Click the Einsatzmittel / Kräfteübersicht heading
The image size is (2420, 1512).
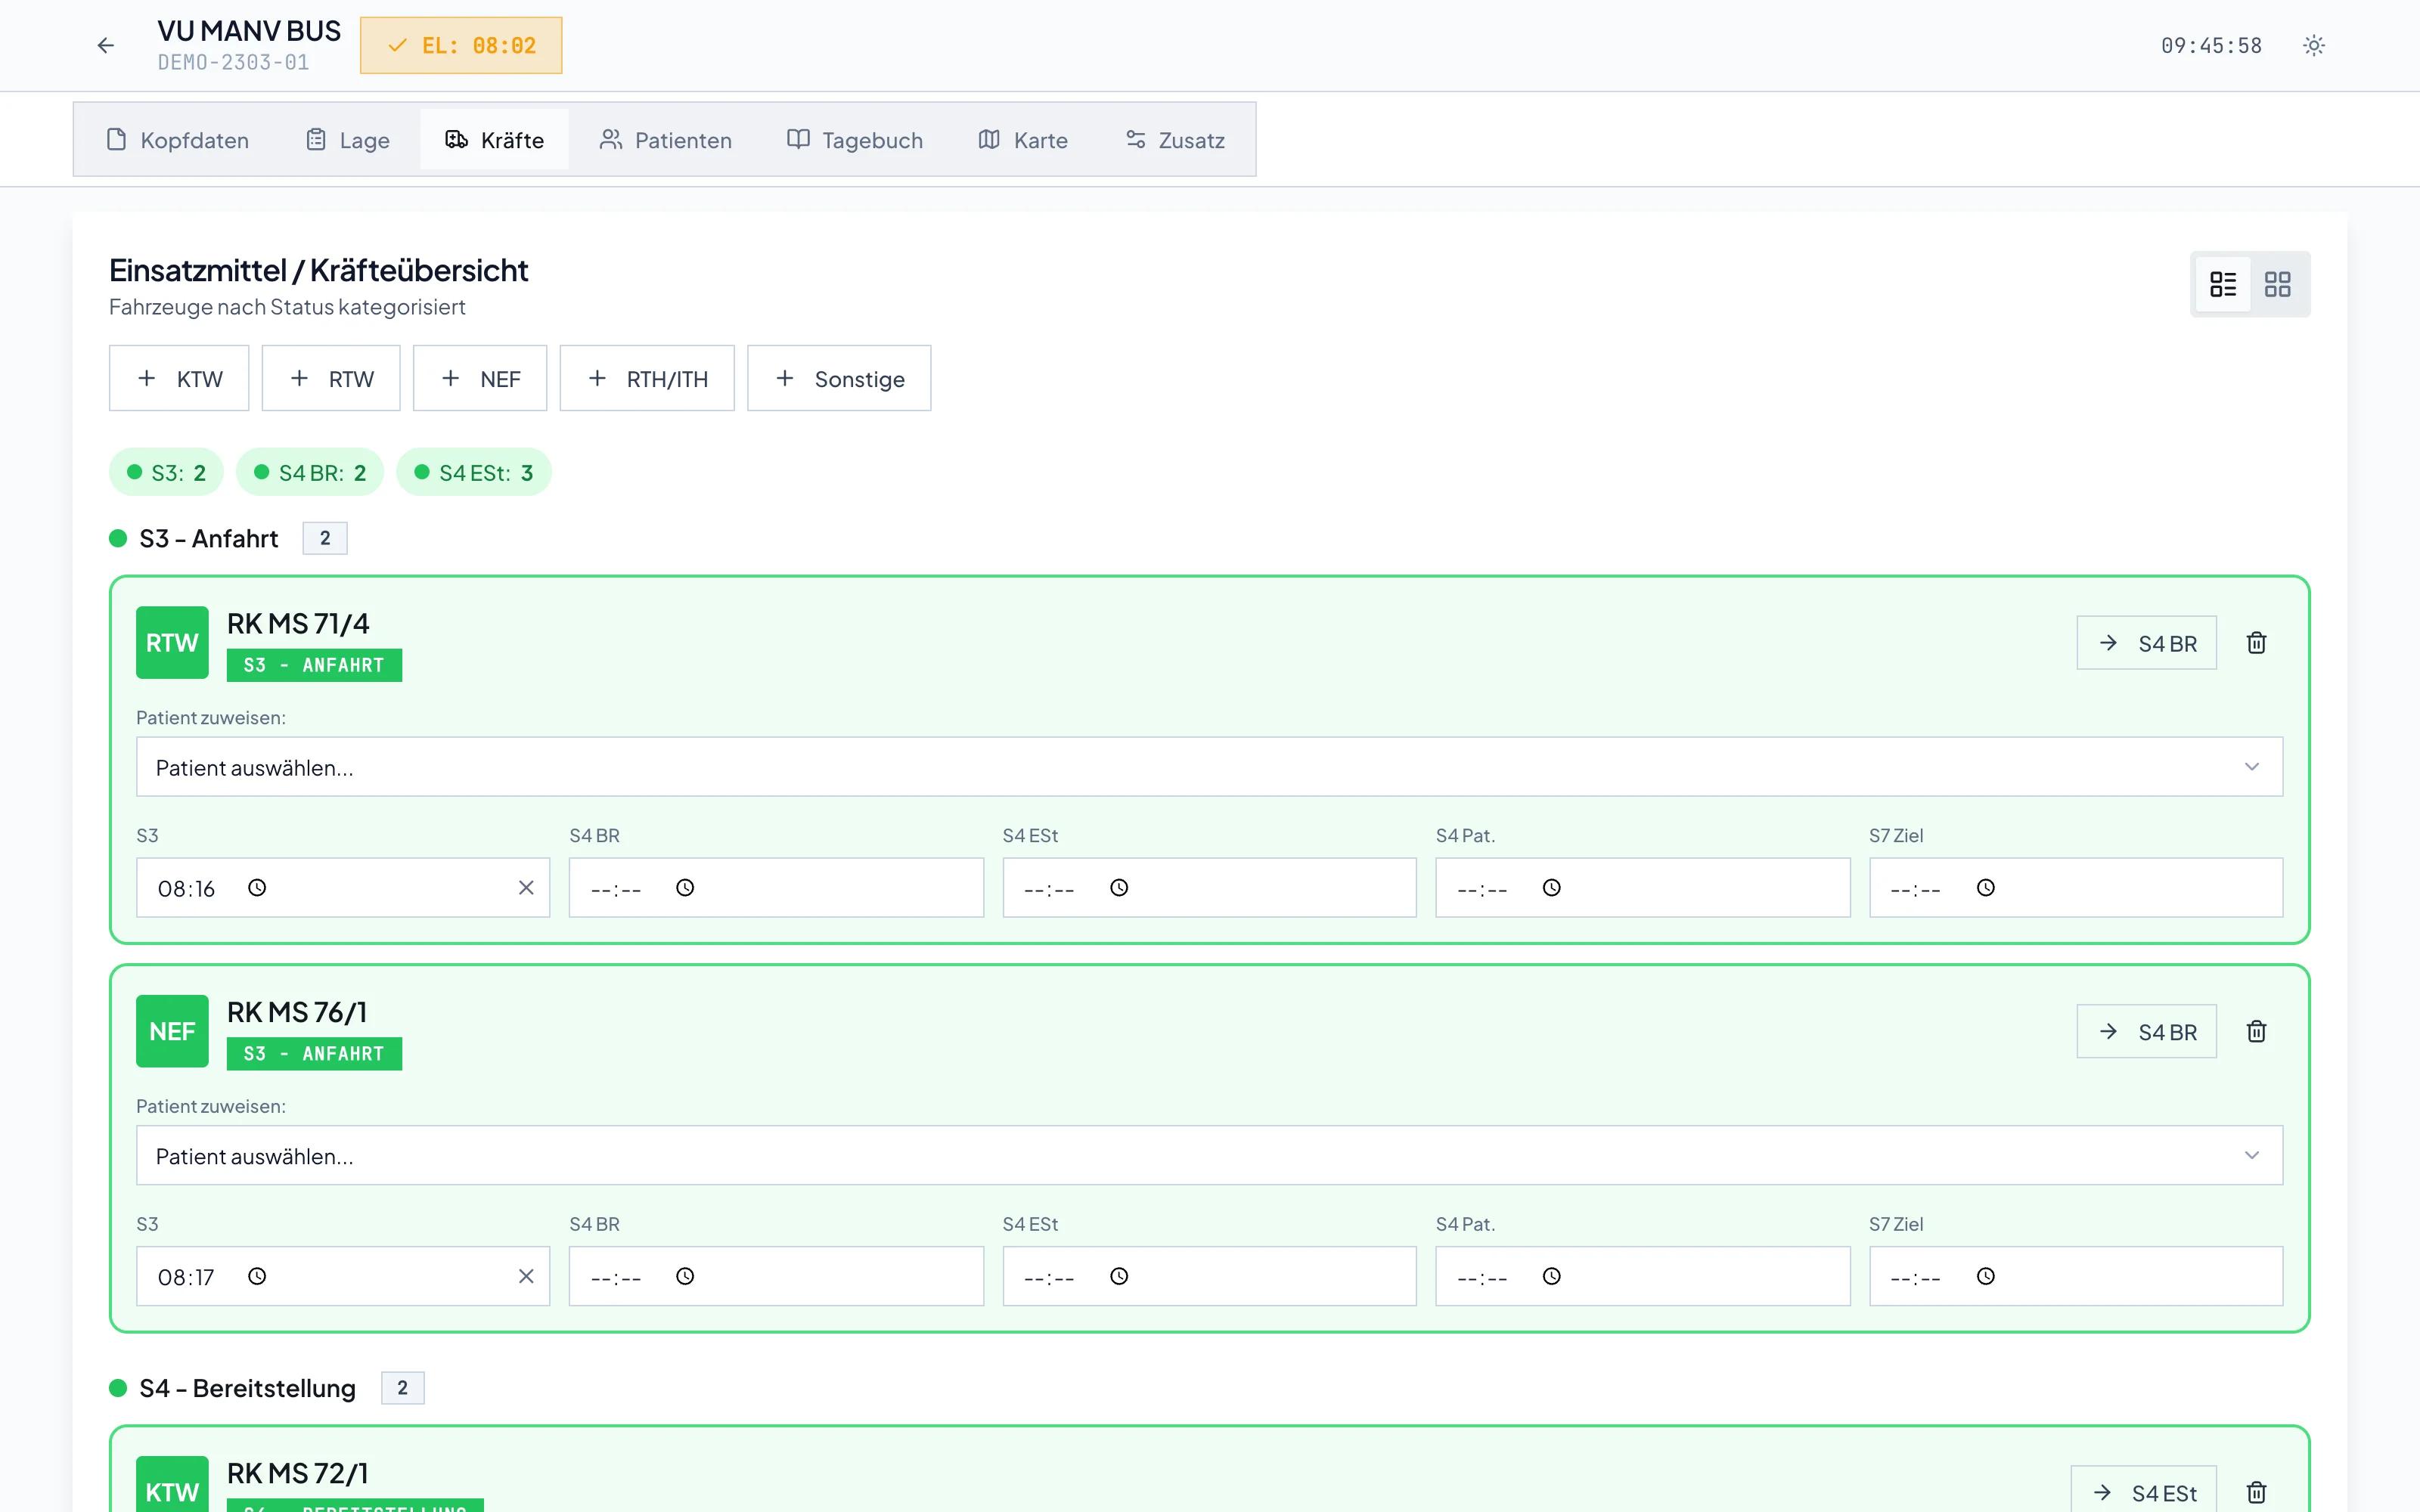coord(319,270)
